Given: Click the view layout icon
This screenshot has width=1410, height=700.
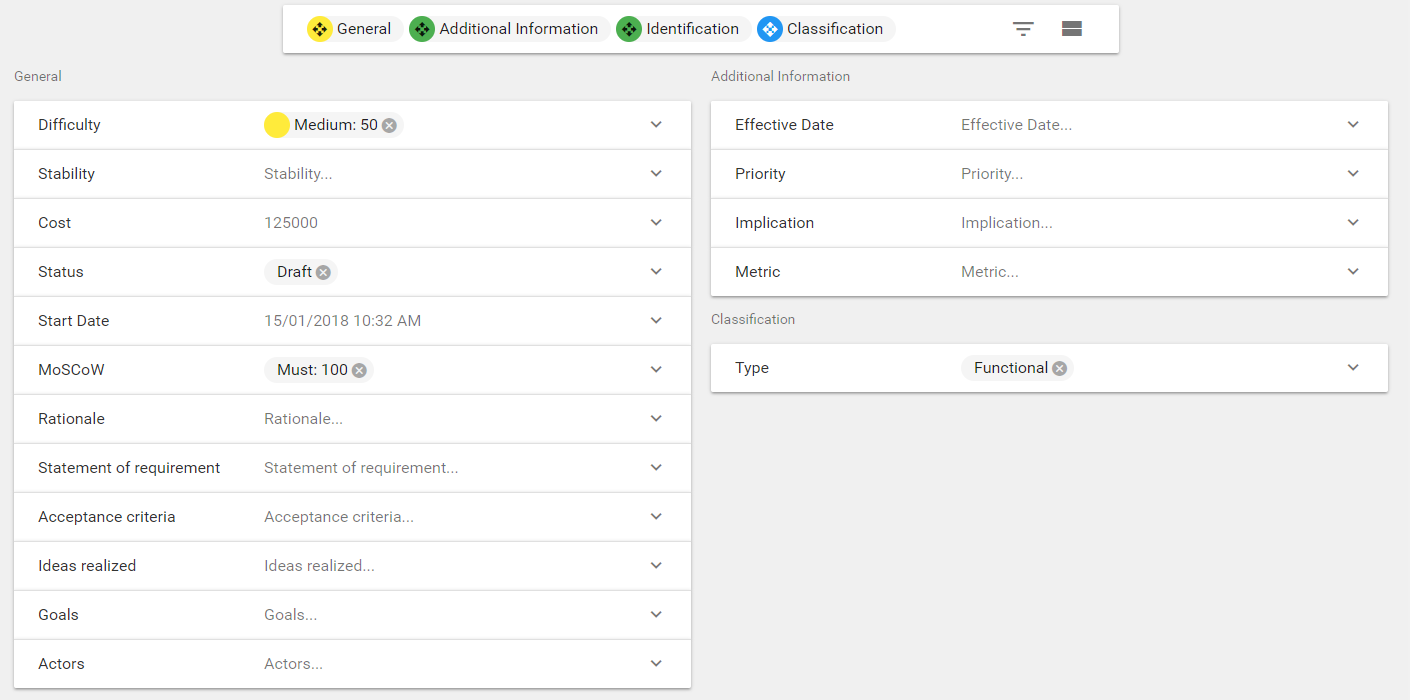Looking at the screenshot, I should [x=1072, y=29].
